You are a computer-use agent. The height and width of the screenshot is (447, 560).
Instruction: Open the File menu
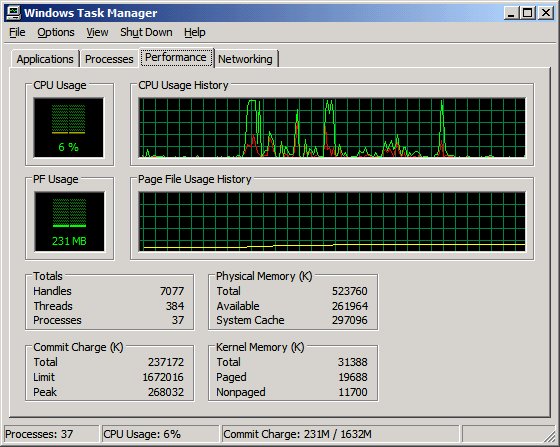point(17,32)
